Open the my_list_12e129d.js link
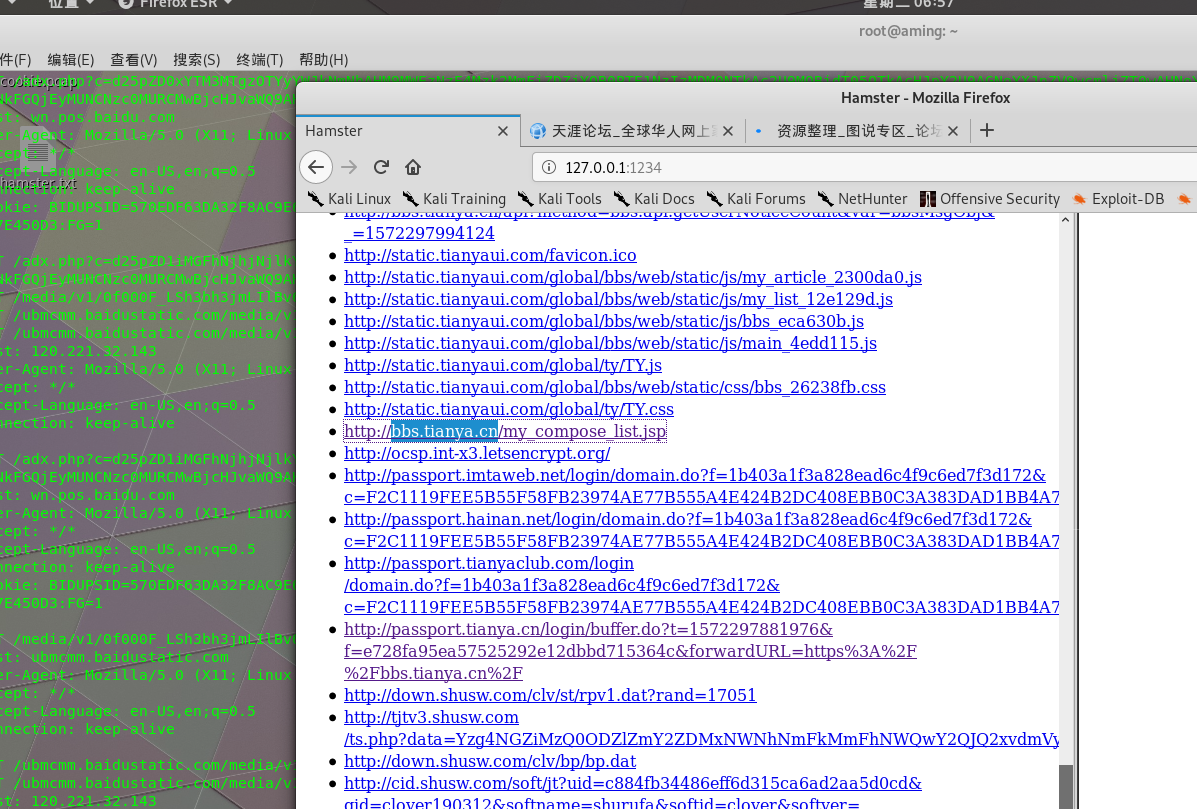1197x809 pixels. click(618, 299)
